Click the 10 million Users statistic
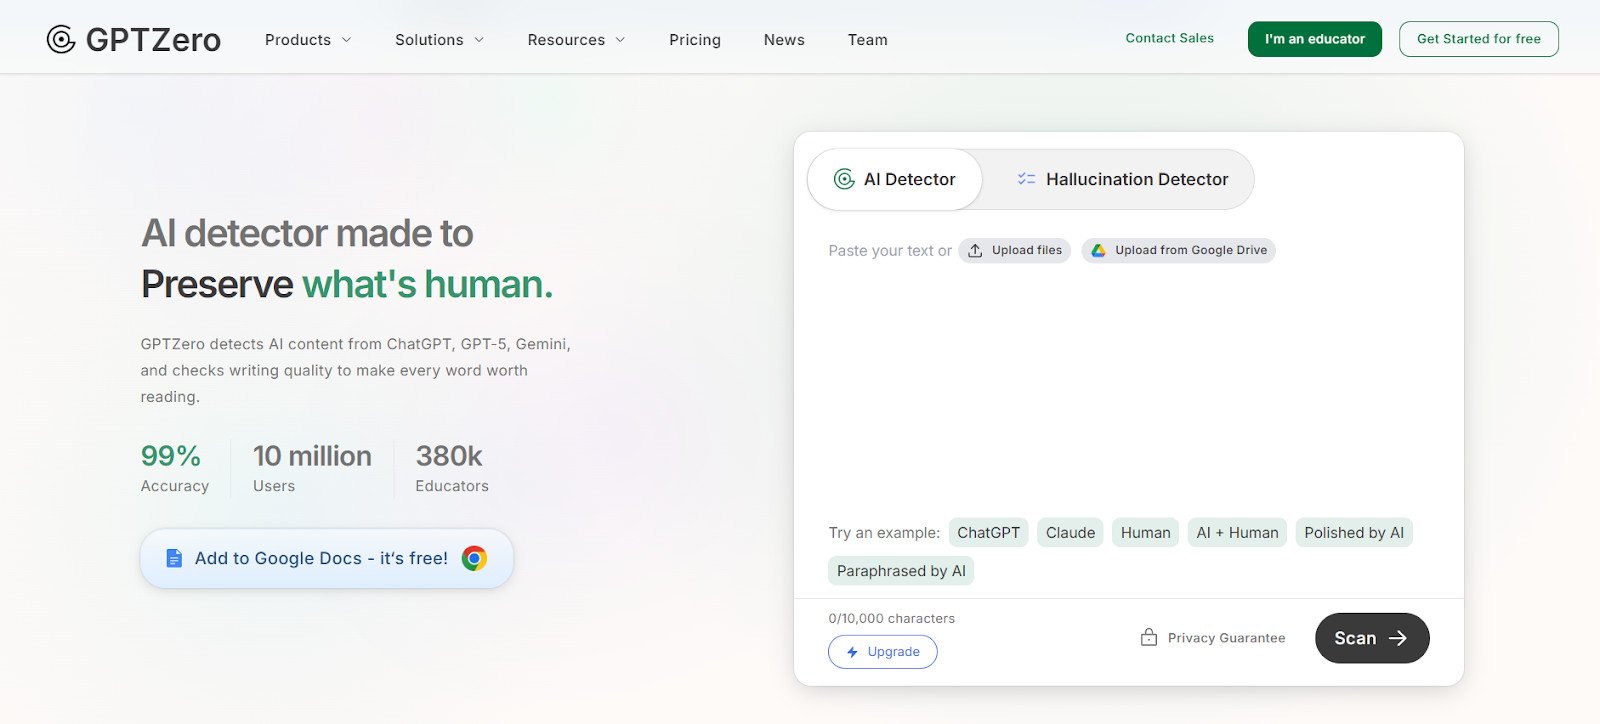1600x724 pixels. click(x=312, y=469)
